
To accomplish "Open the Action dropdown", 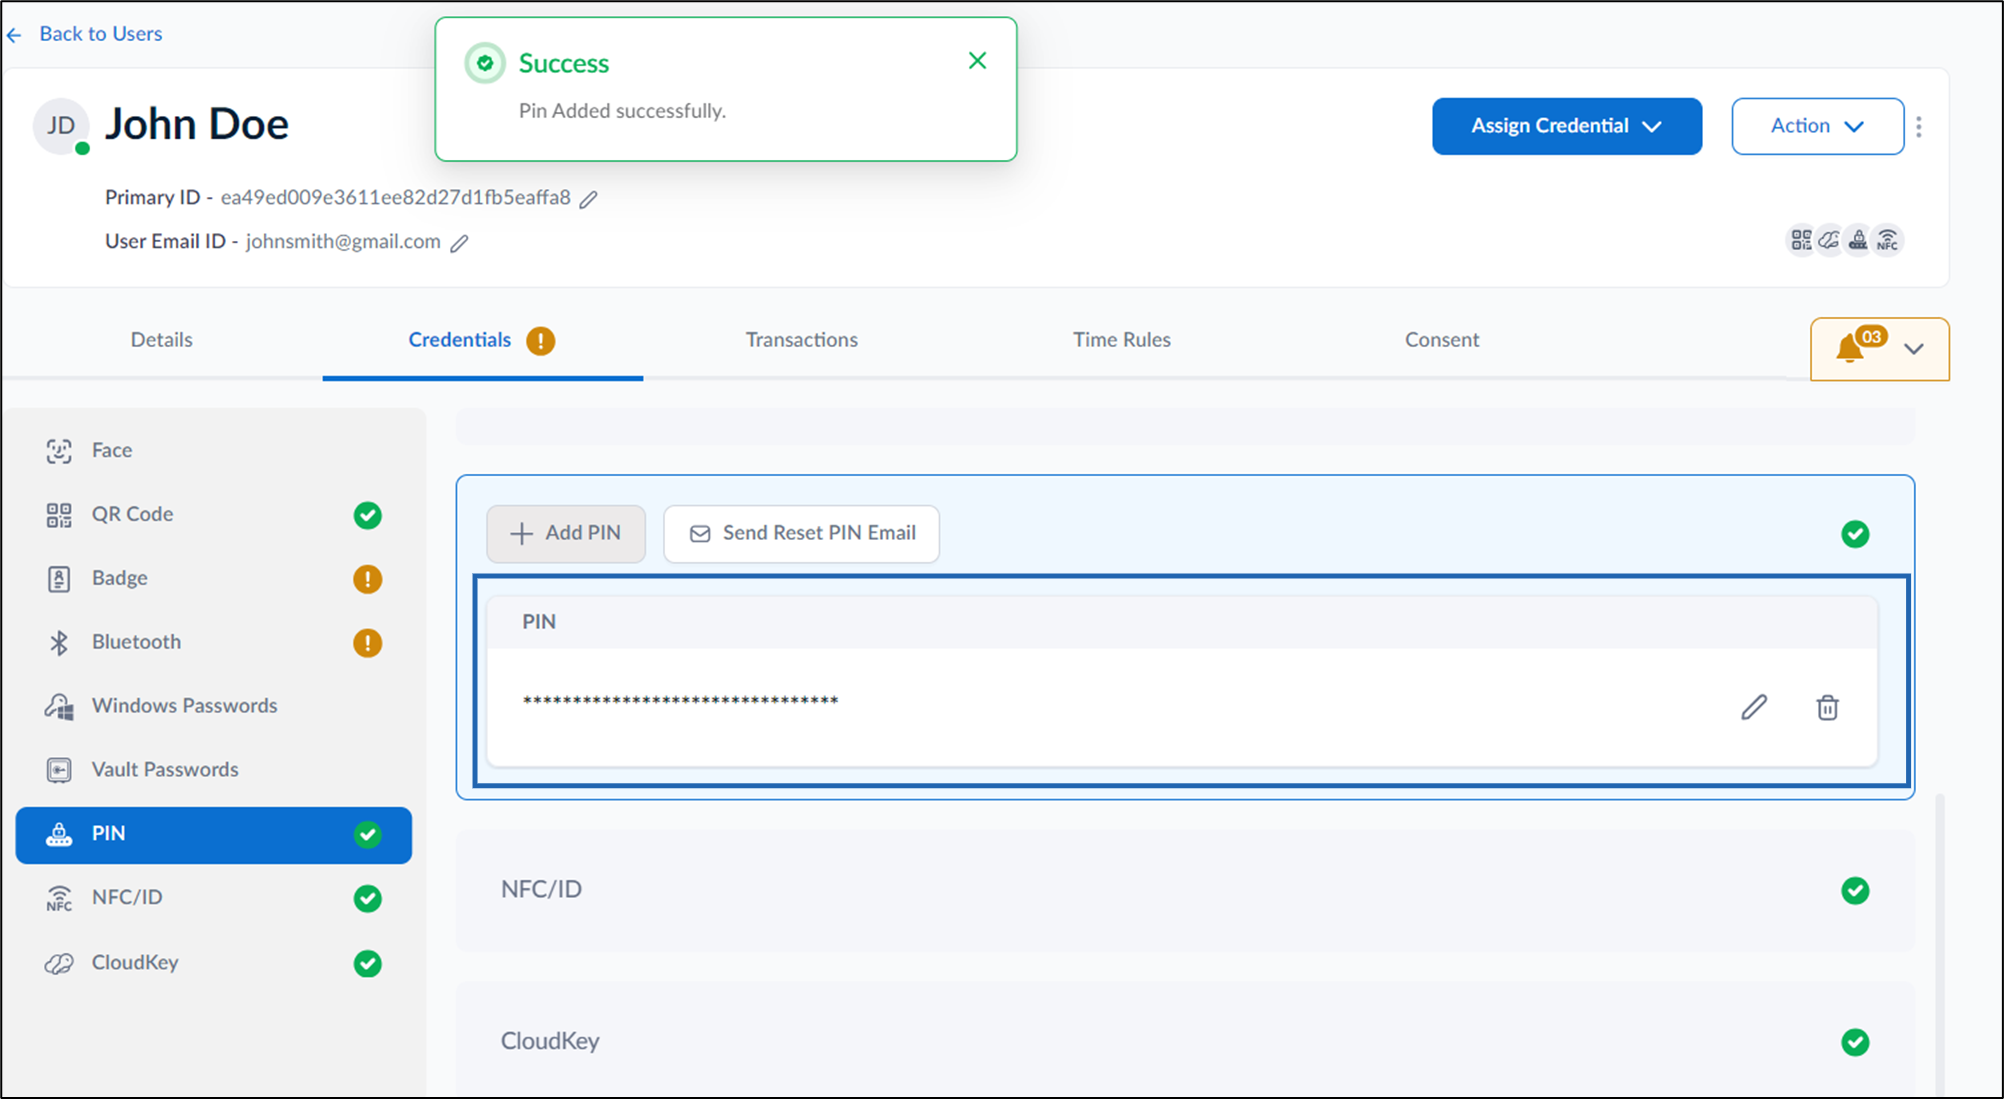I will tap(1817, 126).
